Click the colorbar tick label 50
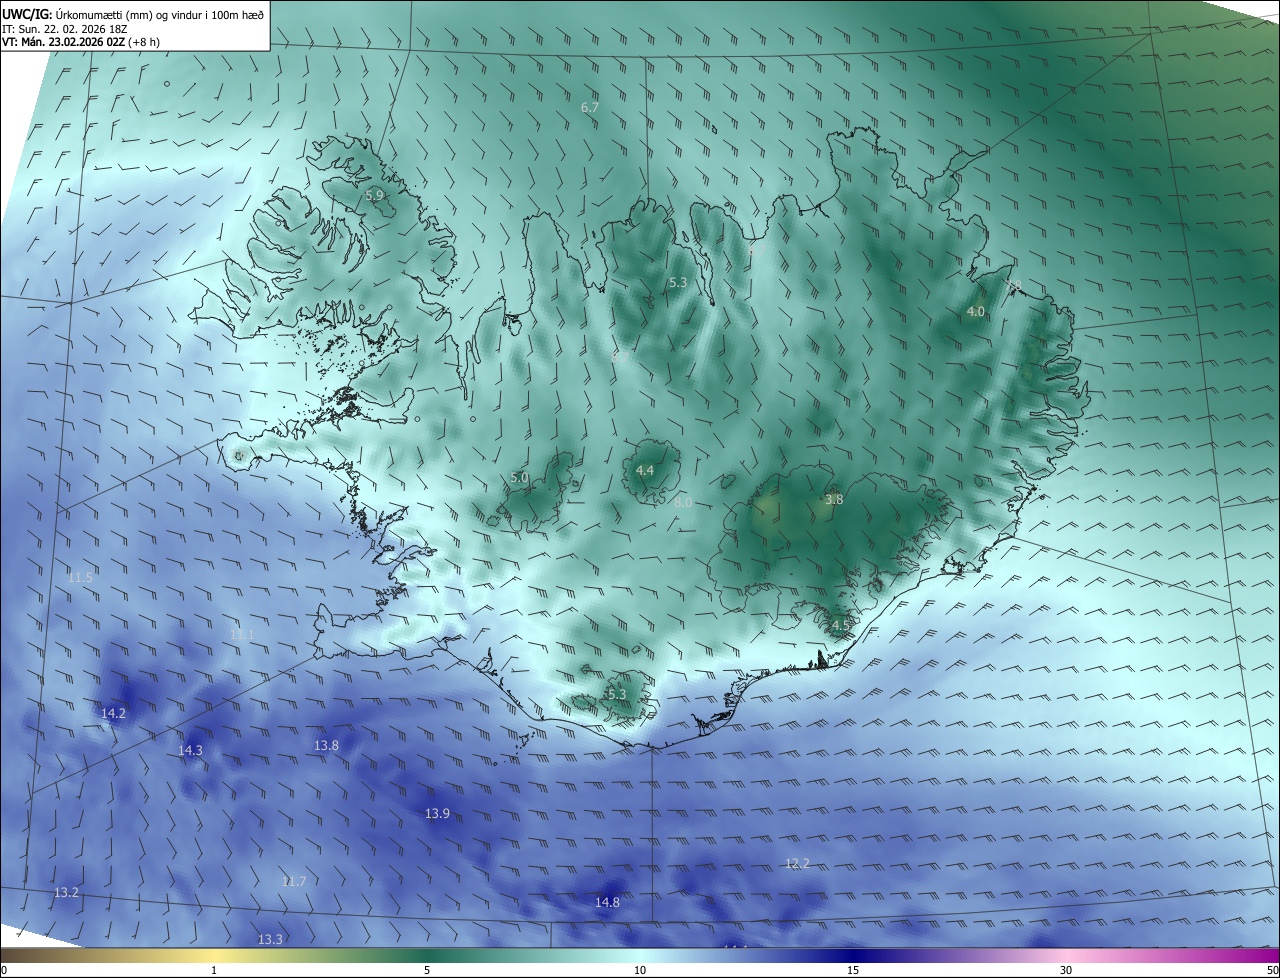The height and width of the screenshot is (978, 1280). pos(1272,971)
